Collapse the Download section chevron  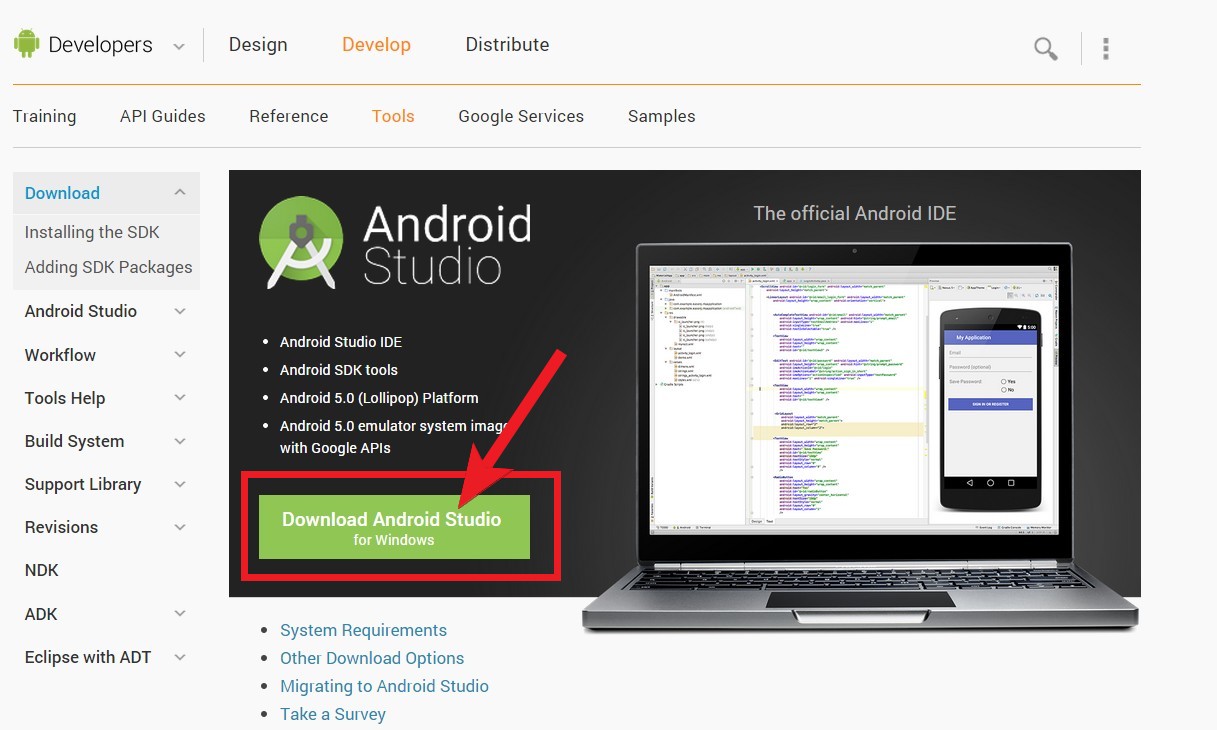click(x=180, y=193)
